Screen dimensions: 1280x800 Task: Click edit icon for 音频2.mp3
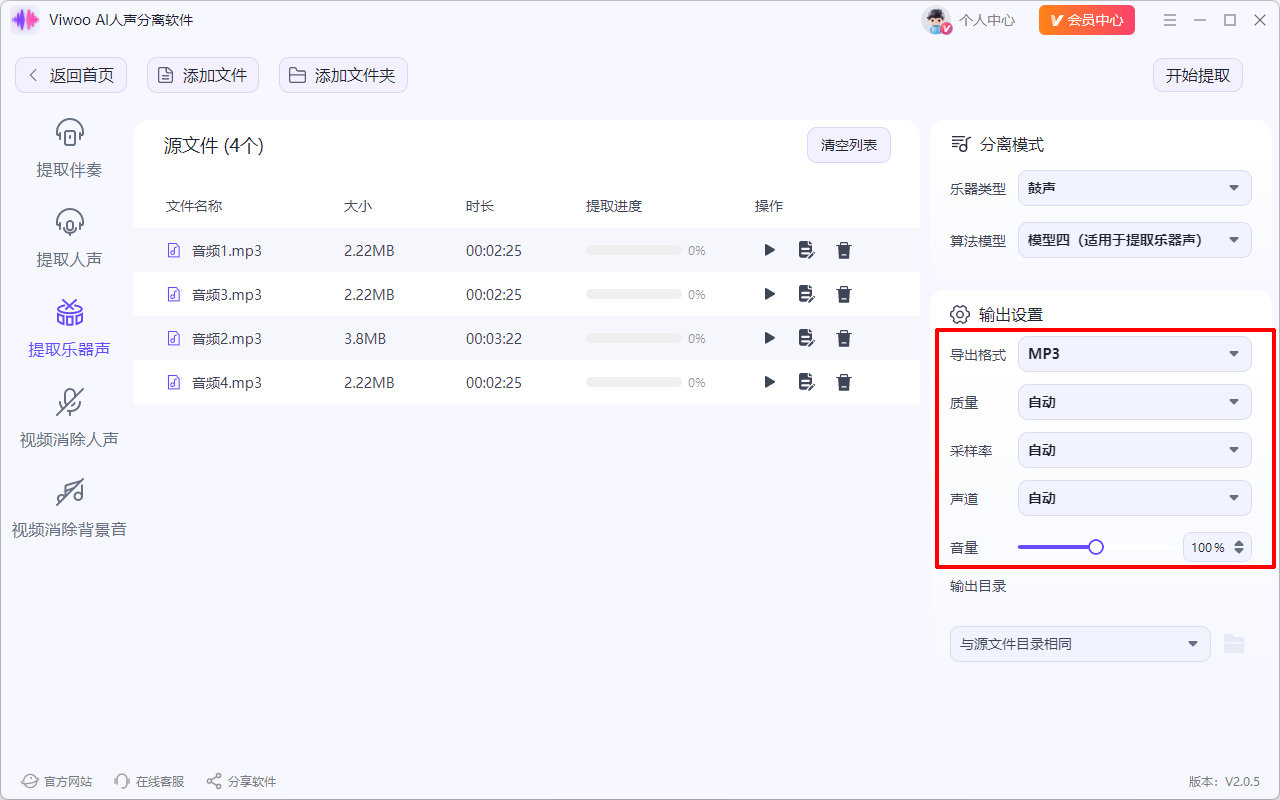coord(806,338)
